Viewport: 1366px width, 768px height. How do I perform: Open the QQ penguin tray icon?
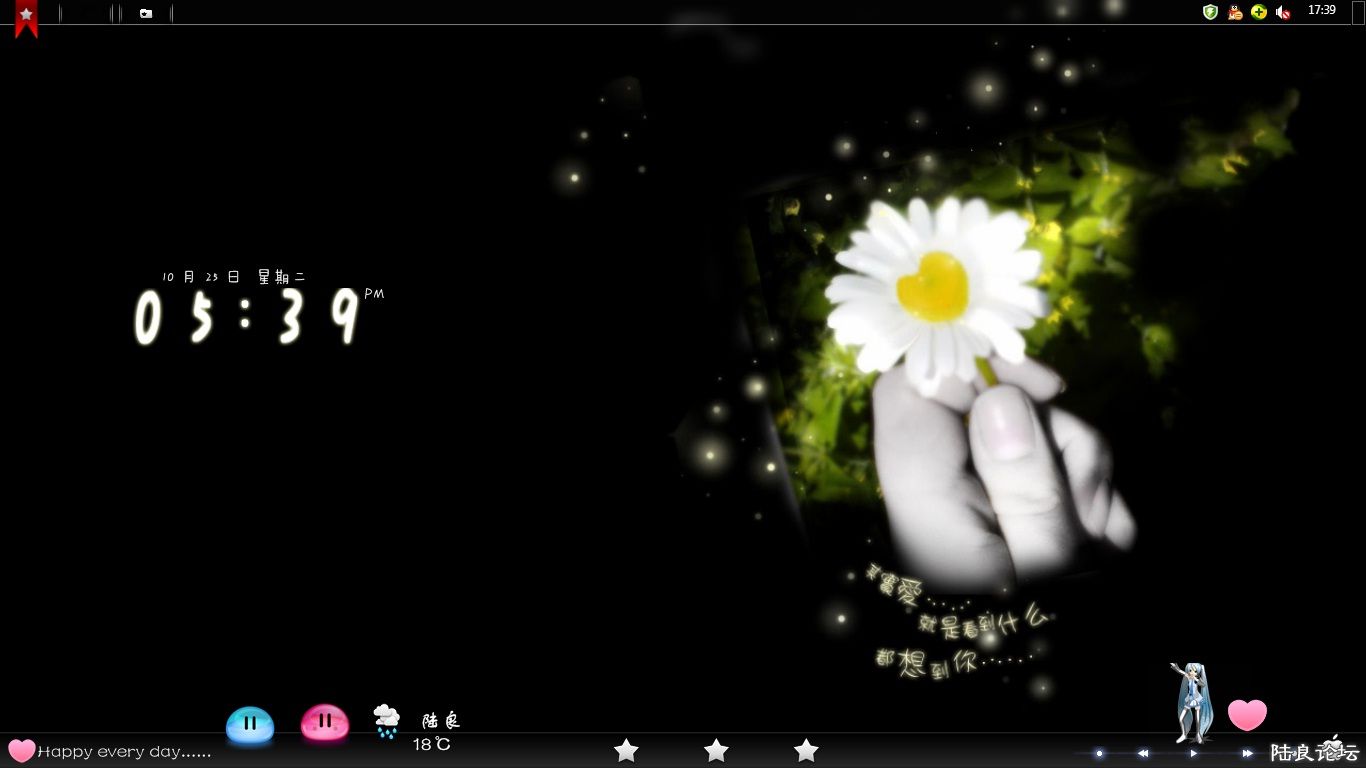coord(1235,12)
